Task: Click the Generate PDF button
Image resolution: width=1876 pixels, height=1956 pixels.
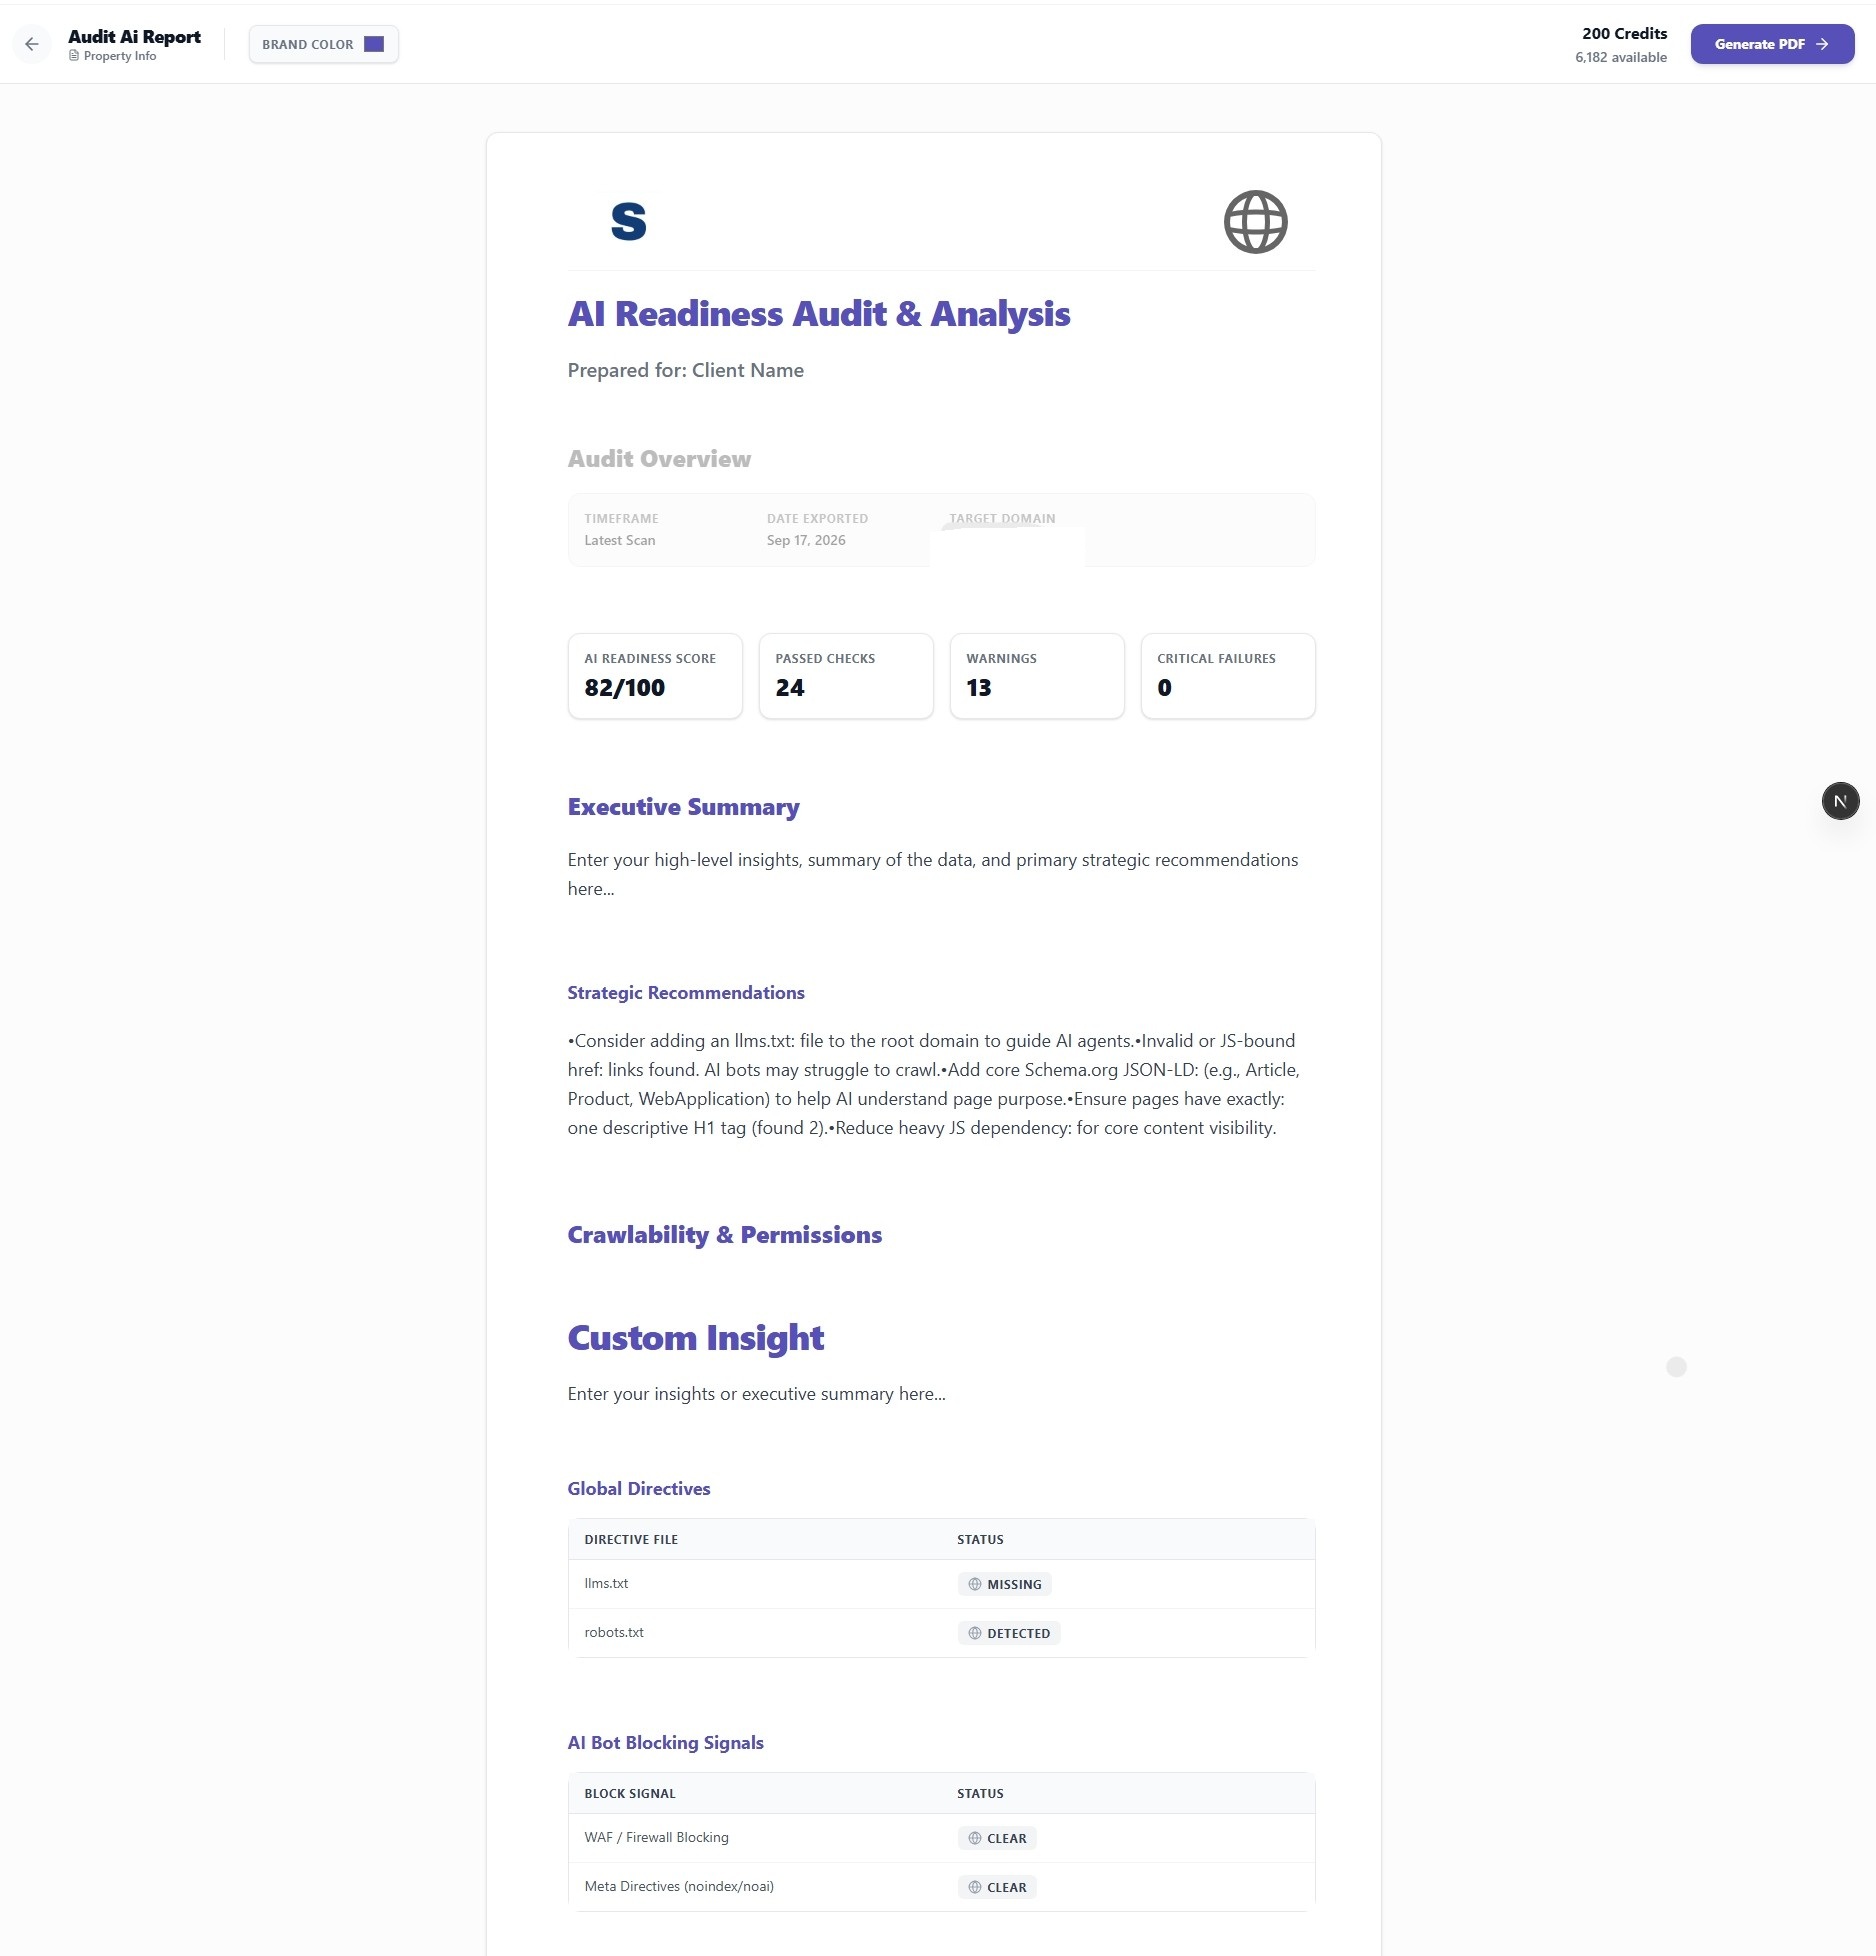Action: (x=1772, y=44)
